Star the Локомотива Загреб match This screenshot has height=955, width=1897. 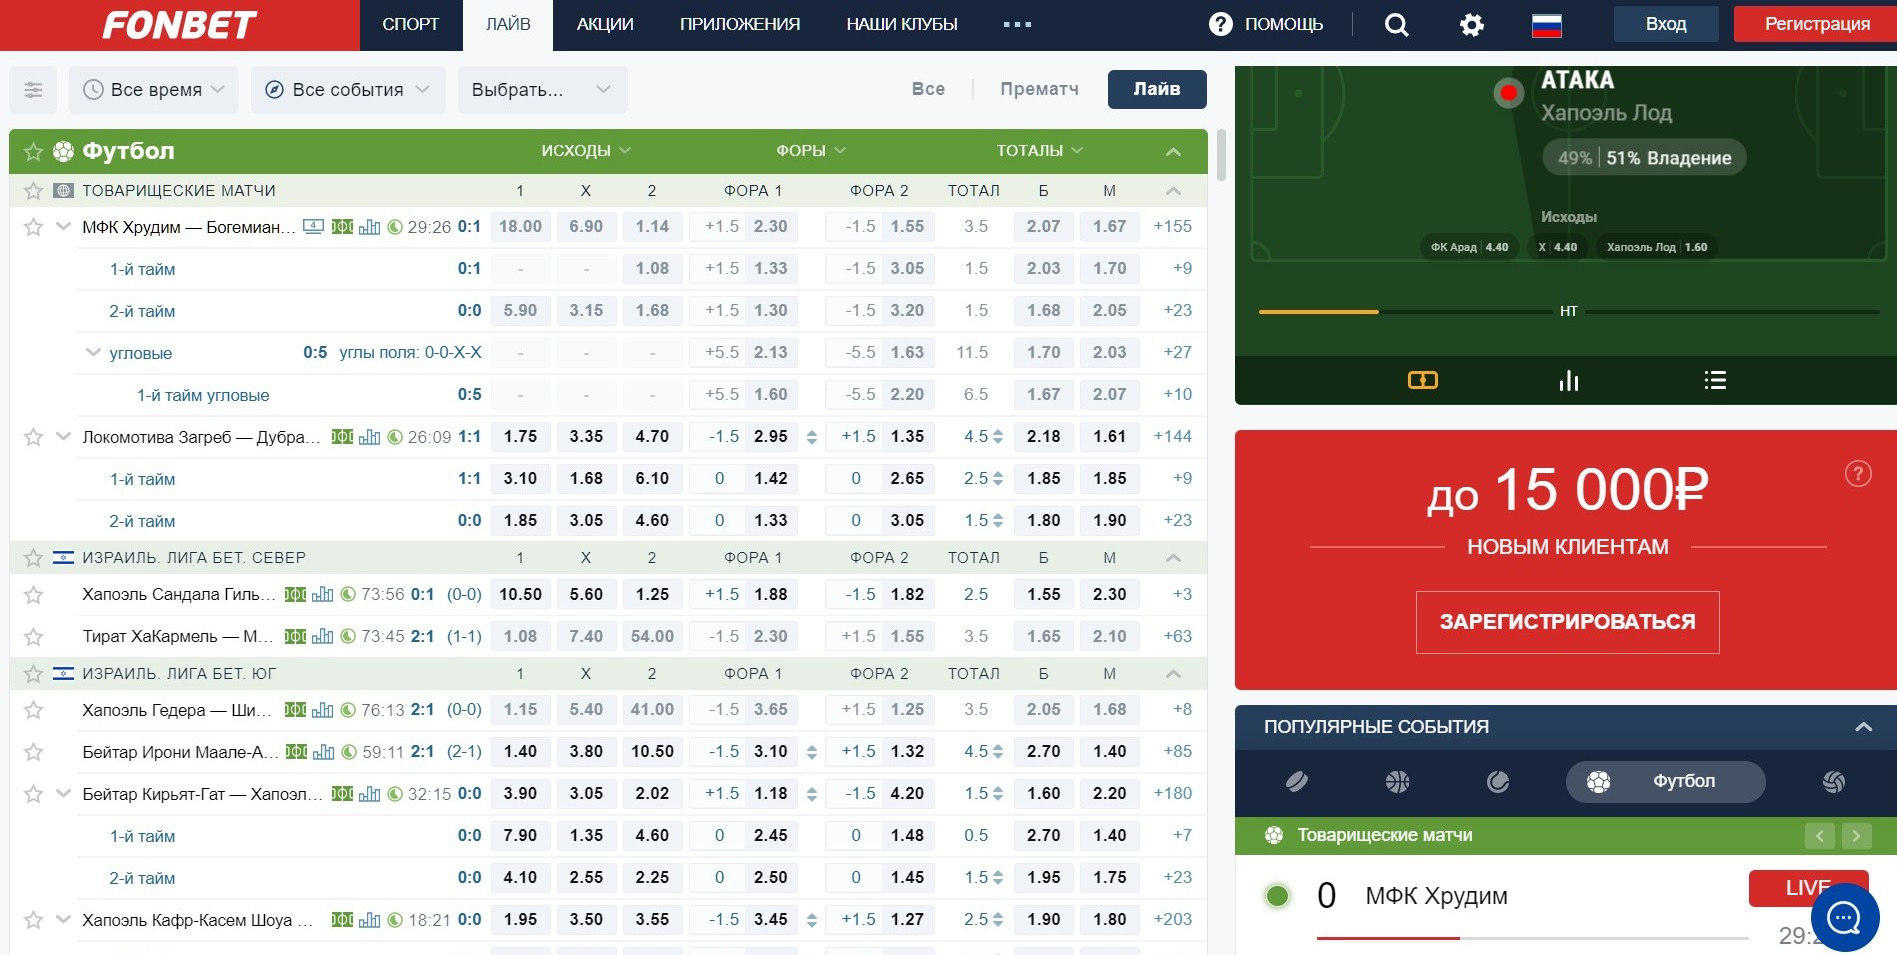tap(33, 437)
